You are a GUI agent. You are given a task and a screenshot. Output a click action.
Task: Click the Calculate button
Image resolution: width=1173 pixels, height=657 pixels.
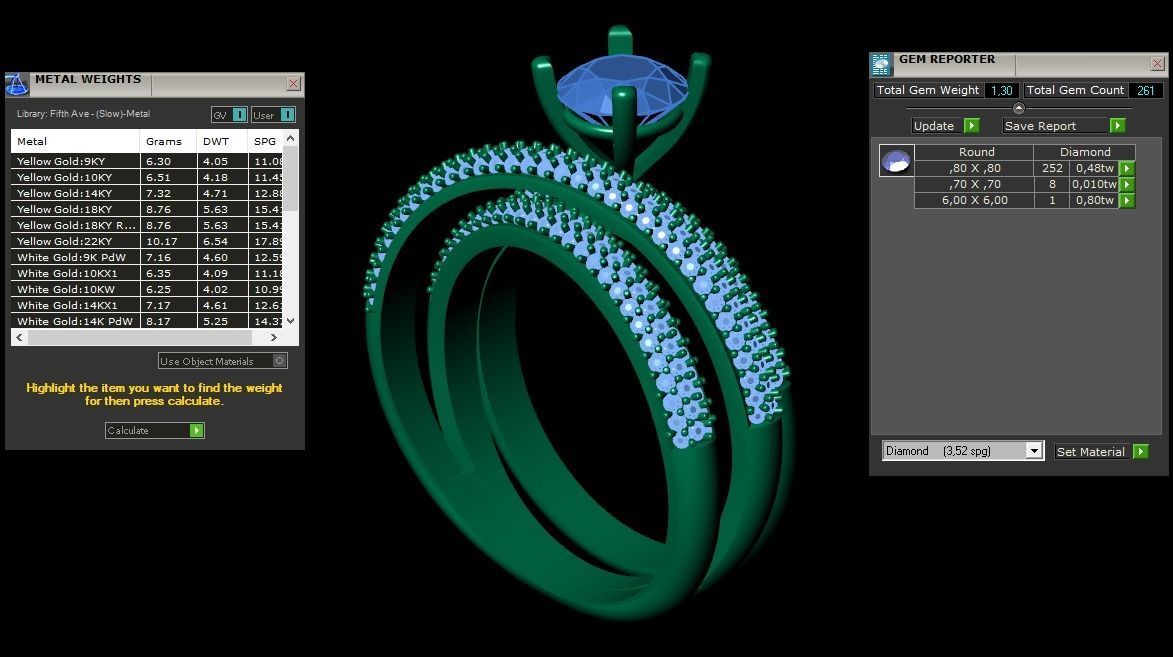pos(155,430)
